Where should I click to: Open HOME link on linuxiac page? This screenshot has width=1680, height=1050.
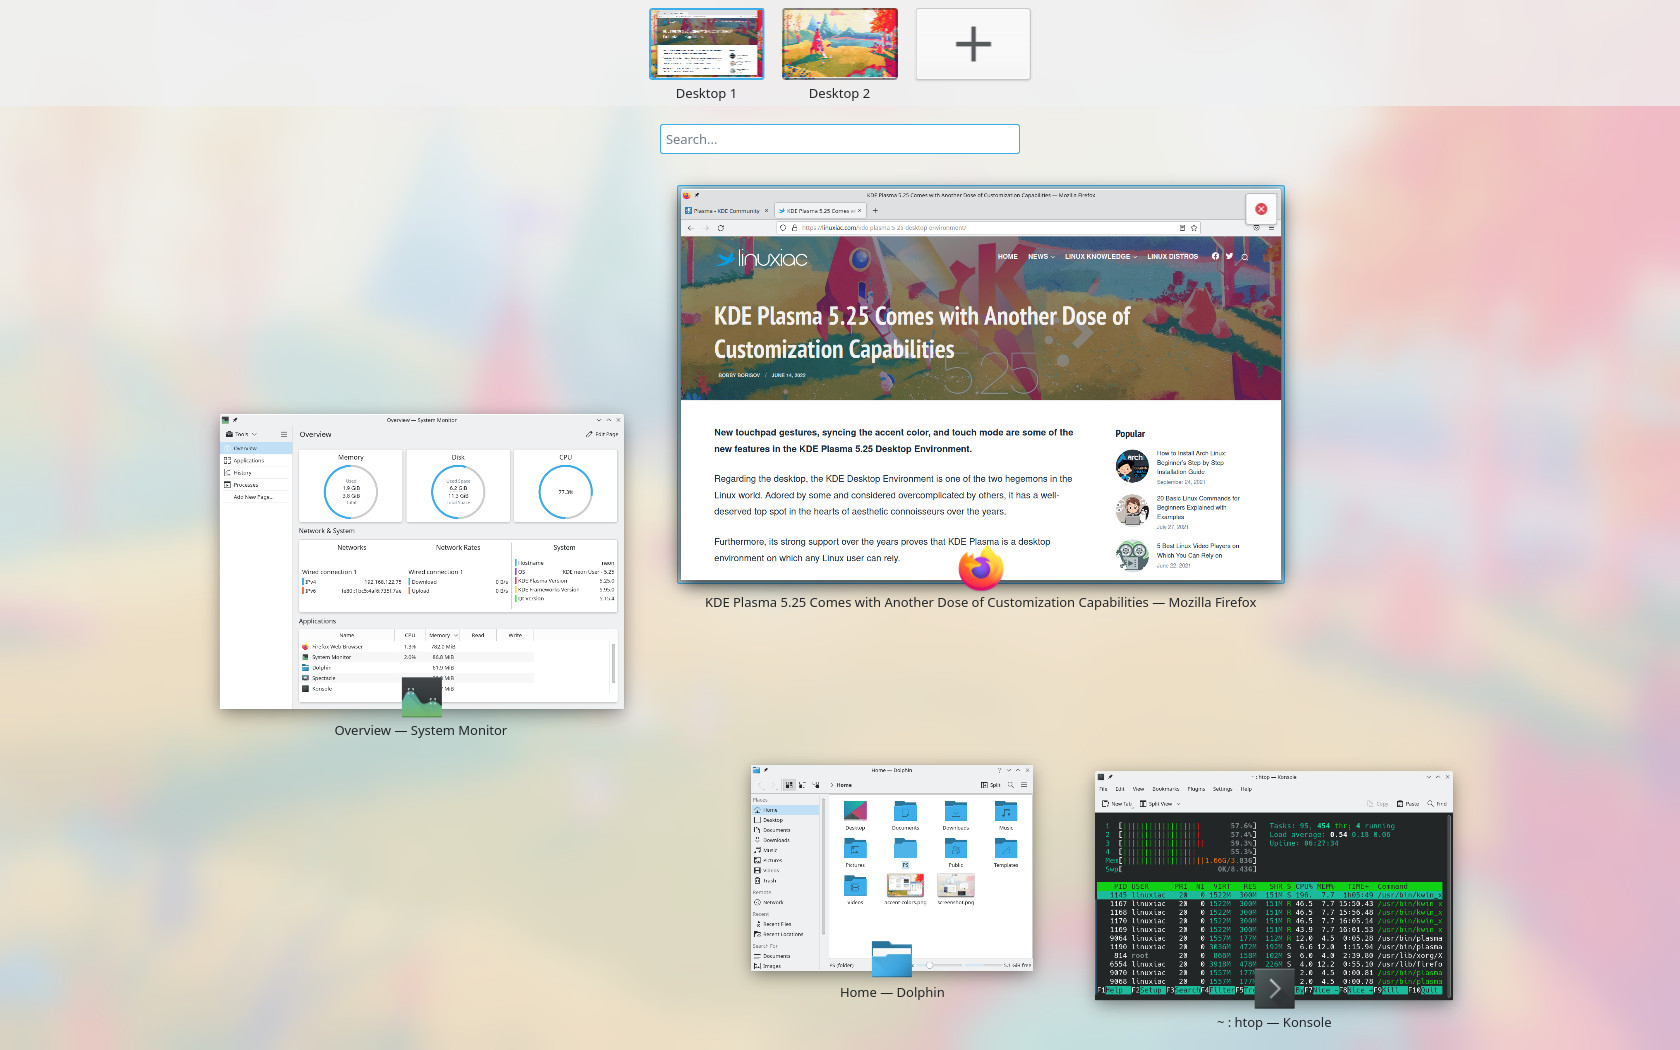tap(1007, 257)
